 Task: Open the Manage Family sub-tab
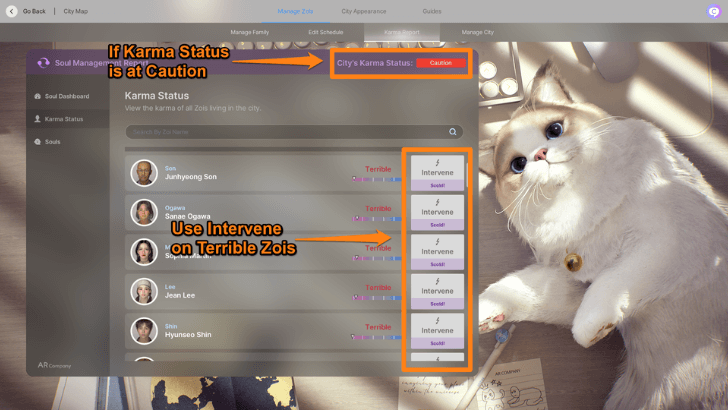(x=250, y=32)
